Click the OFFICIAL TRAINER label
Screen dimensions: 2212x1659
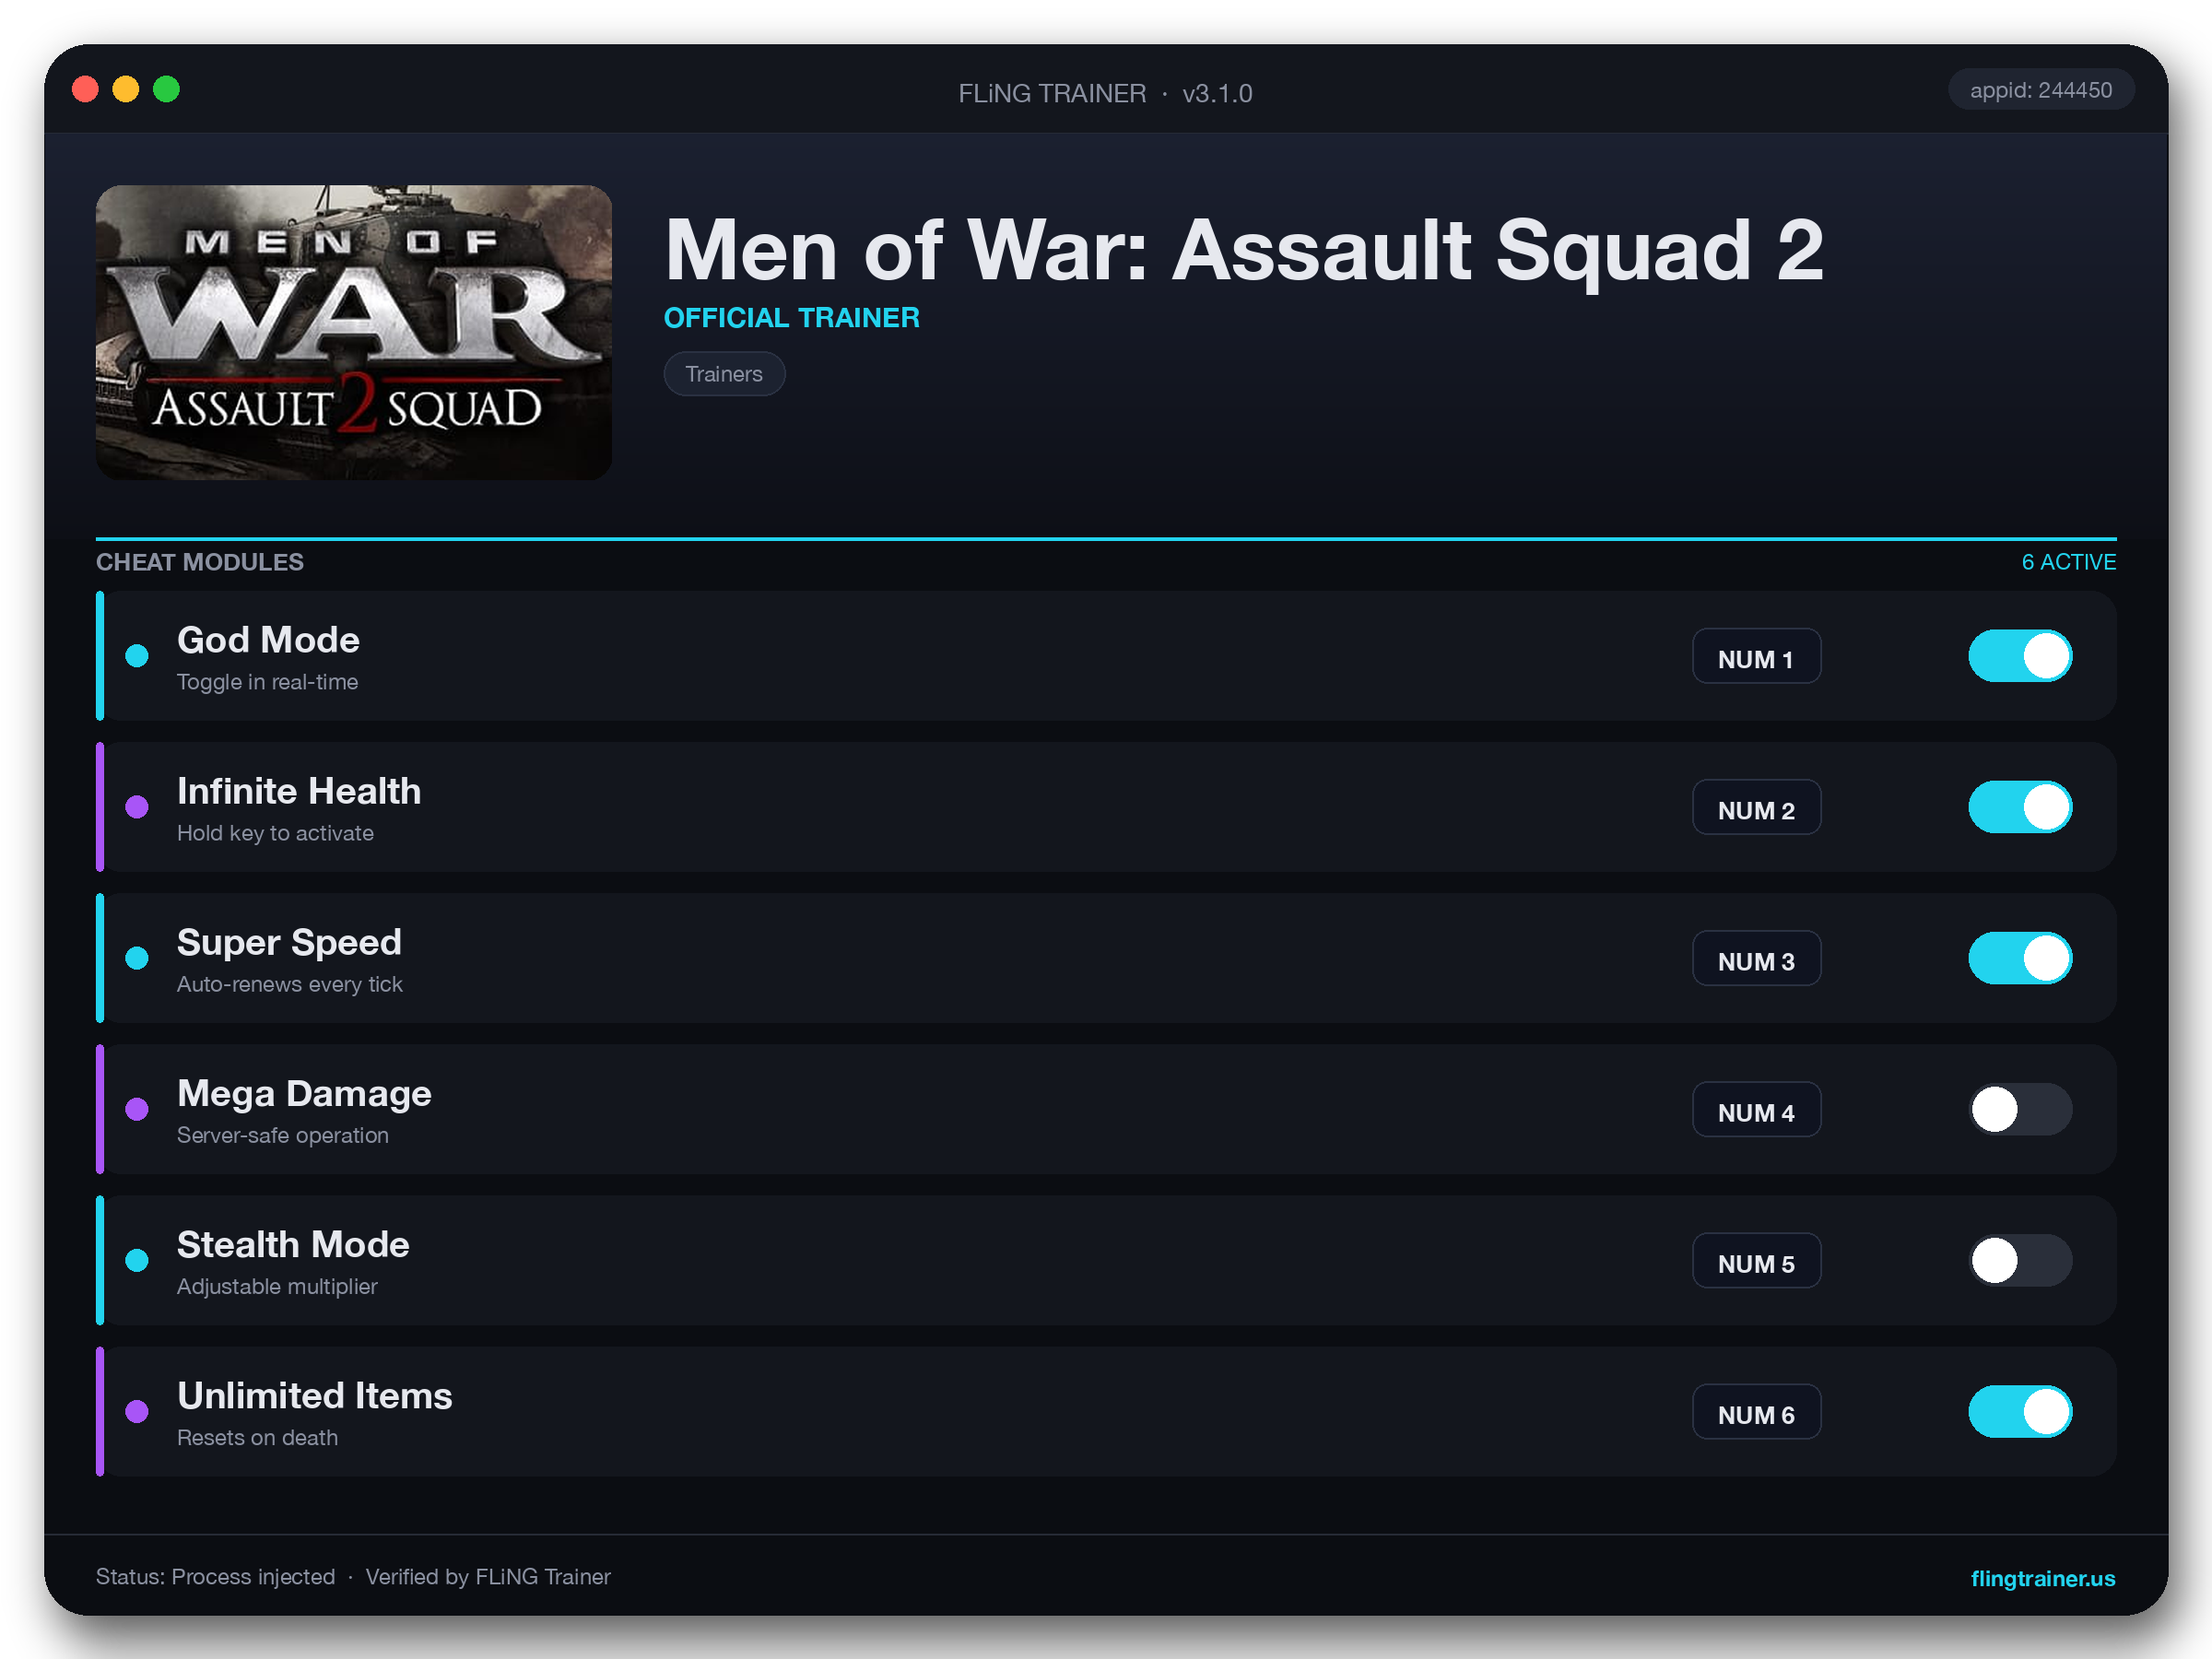tap(792, 318)
